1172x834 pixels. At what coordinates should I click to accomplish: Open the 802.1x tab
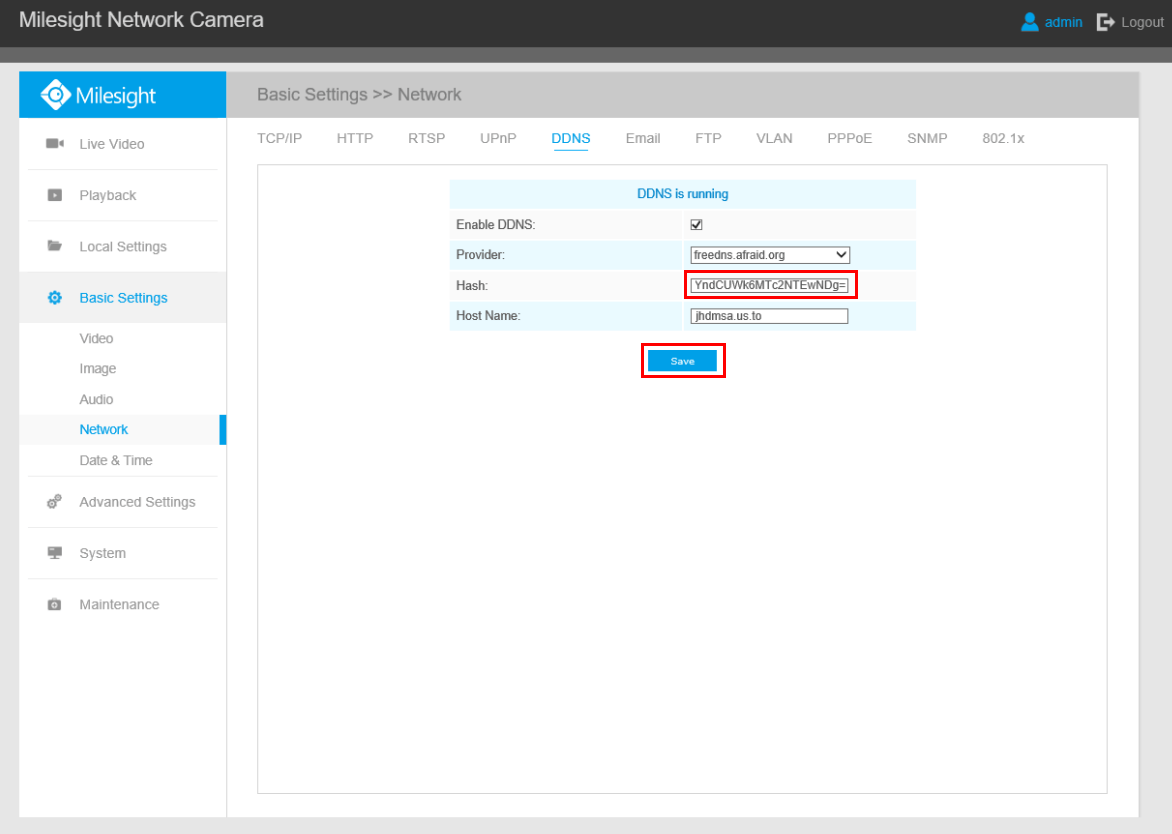[1003, 138]
